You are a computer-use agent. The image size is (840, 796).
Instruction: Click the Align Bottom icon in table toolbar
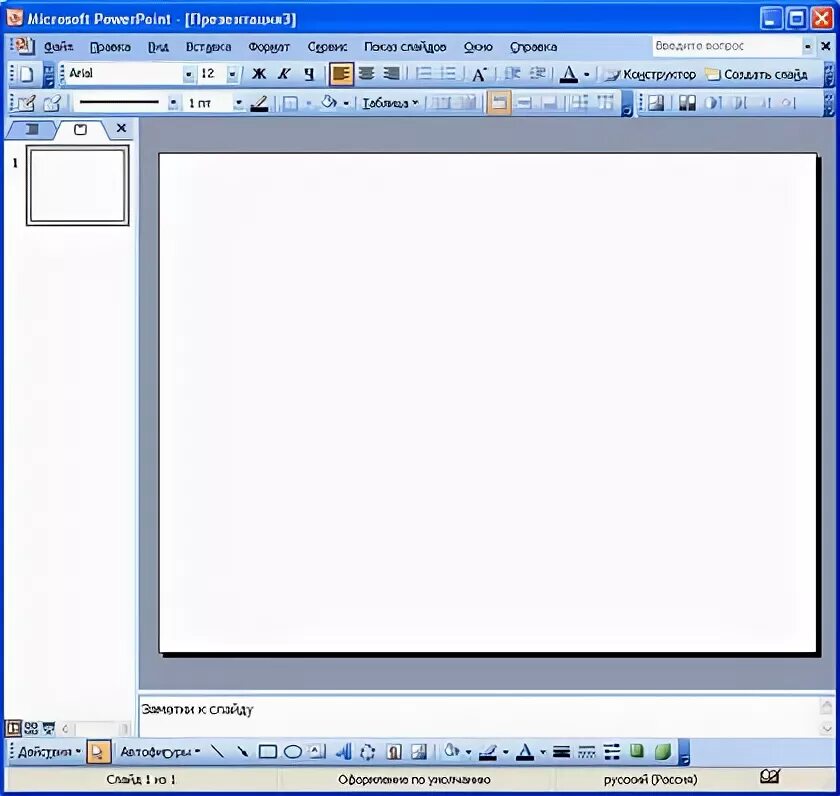click(x=551, y=103)
